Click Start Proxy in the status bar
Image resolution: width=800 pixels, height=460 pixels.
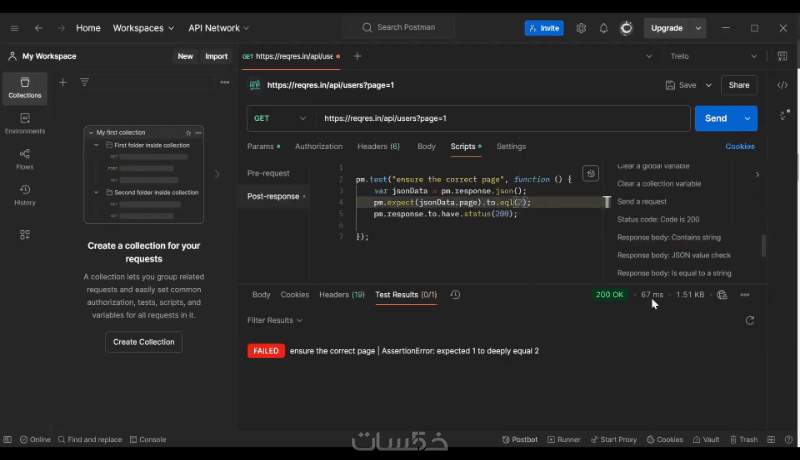tap(614, 440)
